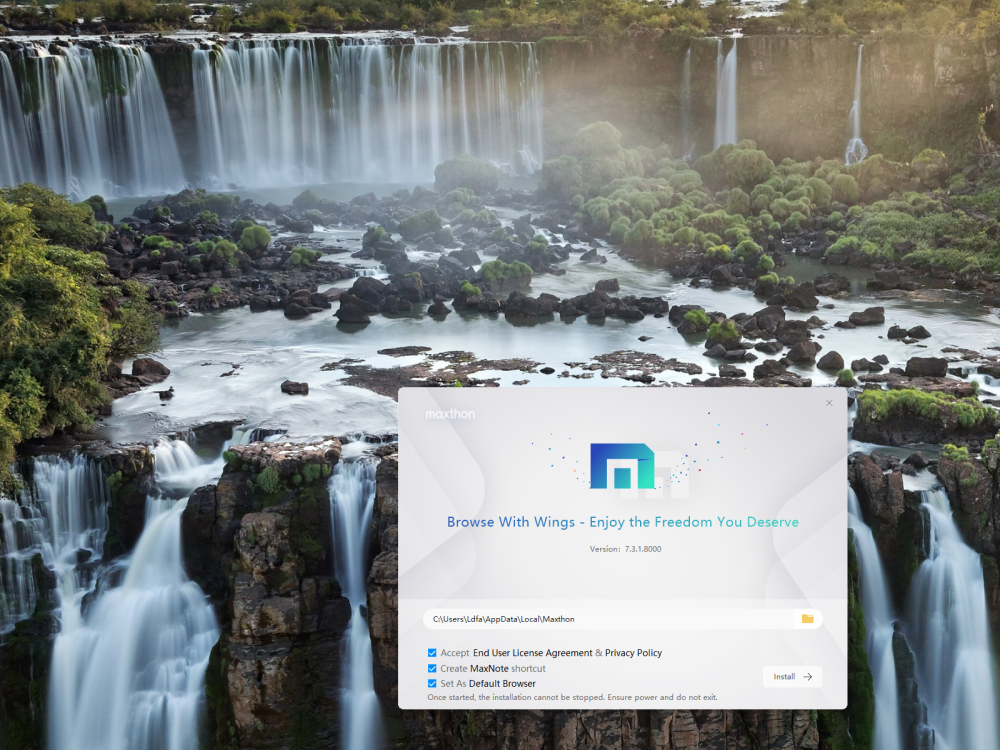Uncheck the Accept license agreement checkbox
Viewport: 1000px width, 750px height.
pyautogui.click(x=432, y=653)
